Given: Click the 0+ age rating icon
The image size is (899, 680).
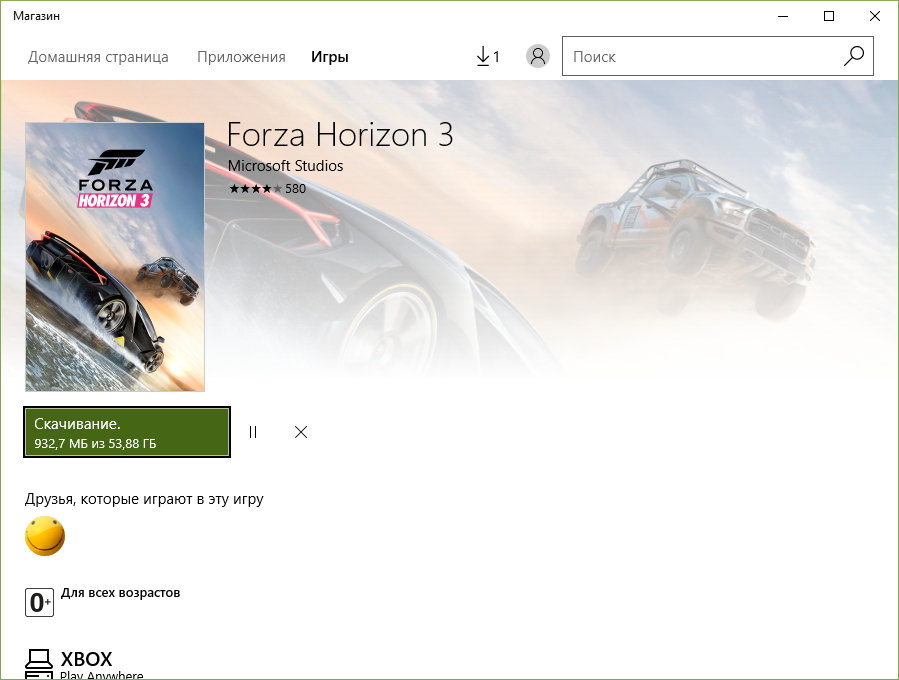Looking at the screenshot, I should (x=40, y=602).
